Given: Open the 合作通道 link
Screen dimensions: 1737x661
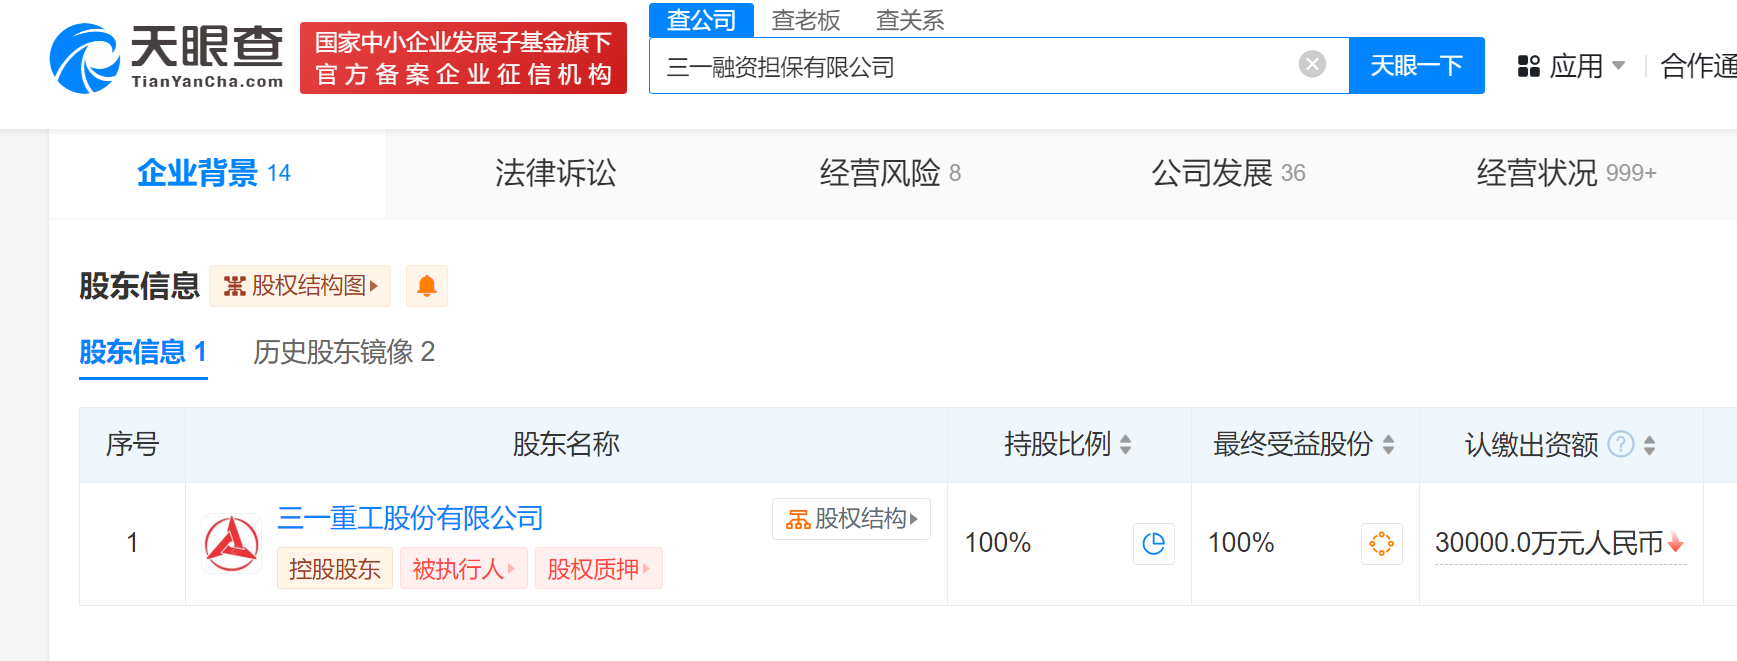Looking at the screenshot, I should point(1698,66).
